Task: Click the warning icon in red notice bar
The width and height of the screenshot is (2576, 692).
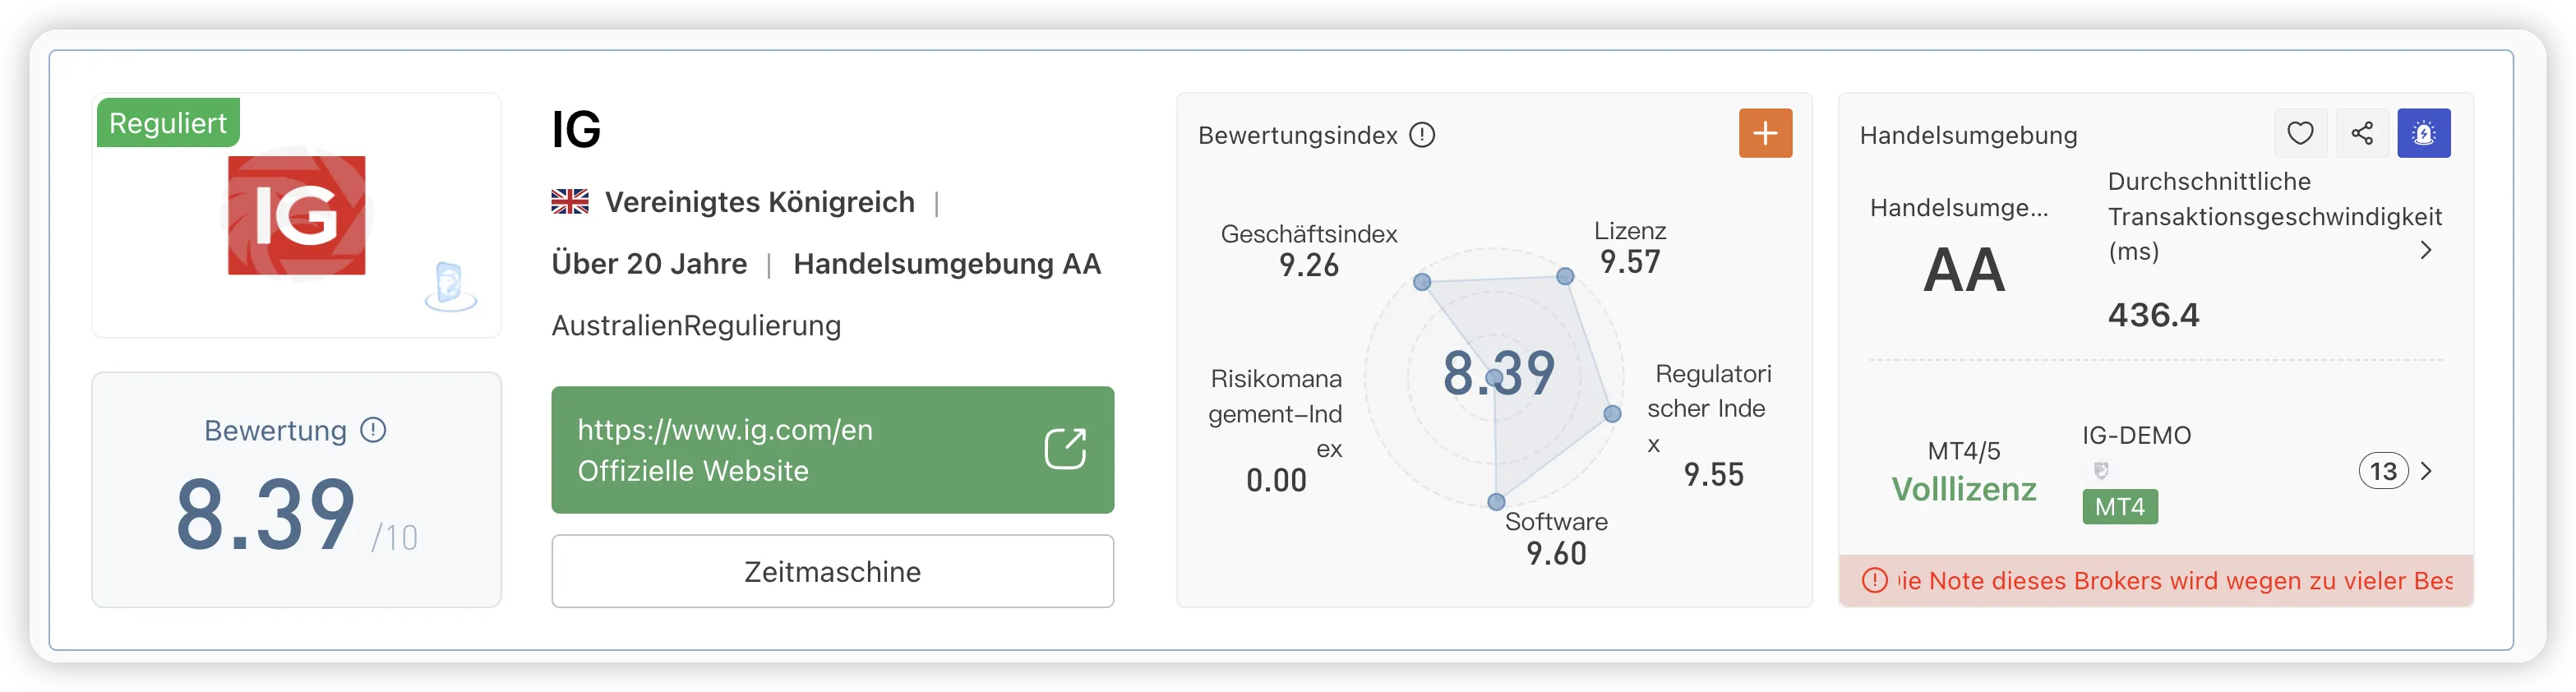Action: (1874, 580)
